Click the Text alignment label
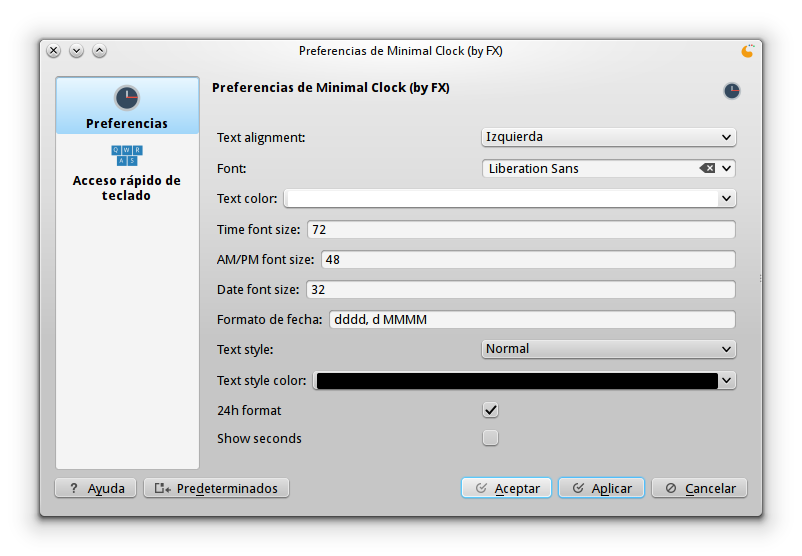The height and width of the screenshot is (556, 802). 261,138
